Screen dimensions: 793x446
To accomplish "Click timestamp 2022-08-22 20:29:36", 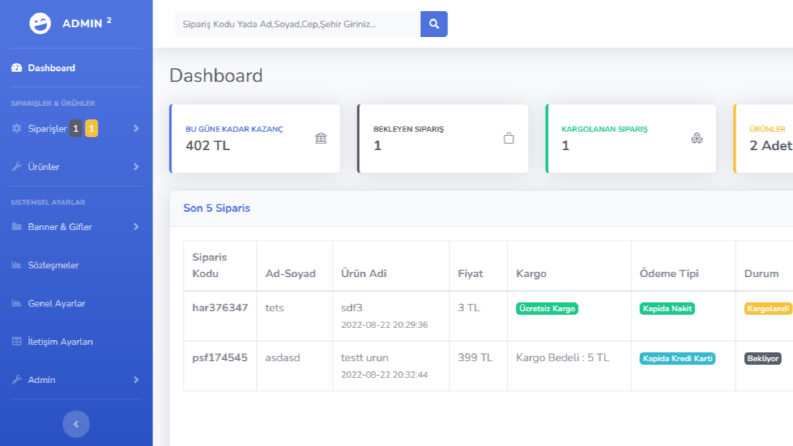I will pos(384,325).
